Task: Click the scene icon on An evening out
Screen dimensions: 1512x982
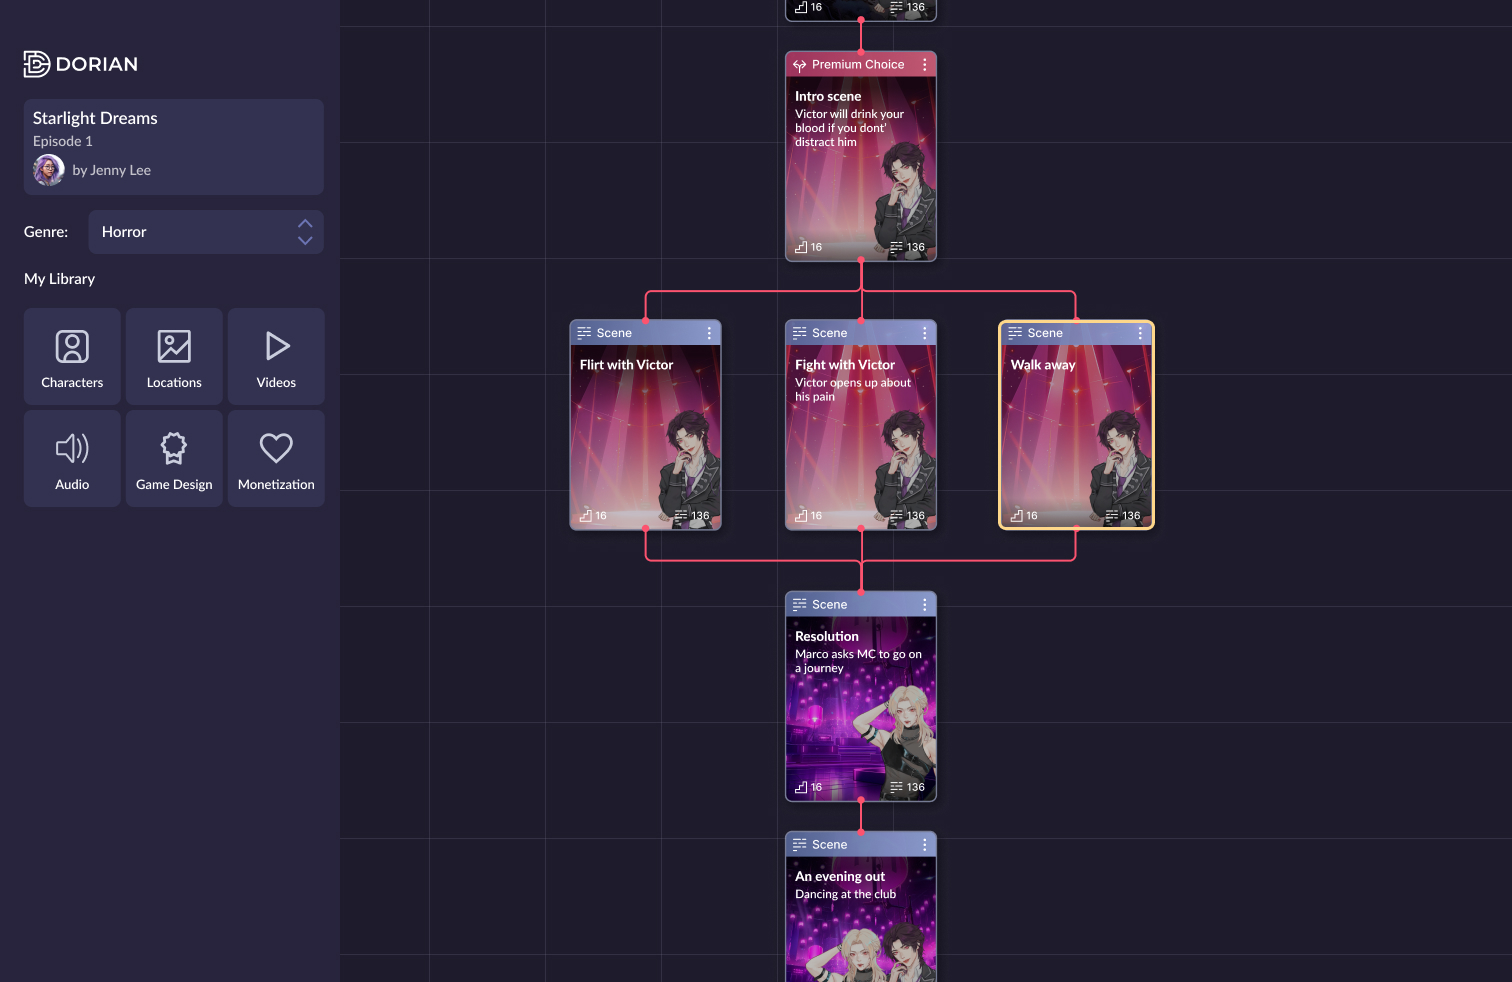Action: click(x=799, y=844)
